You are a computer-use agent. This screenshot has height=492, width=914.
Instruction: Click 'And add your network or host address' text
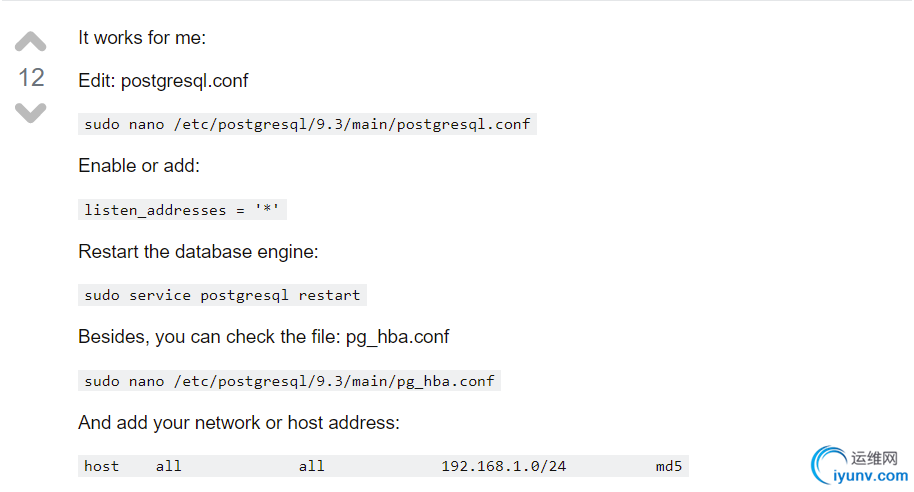click(239, 423)
